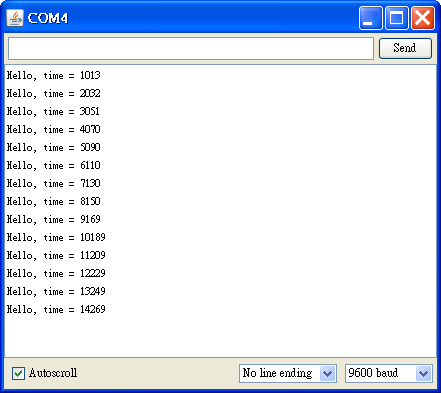Select line 'Hello, time = 2032'
The width and height of the screenshot is (441, 393).
point(54,93)
